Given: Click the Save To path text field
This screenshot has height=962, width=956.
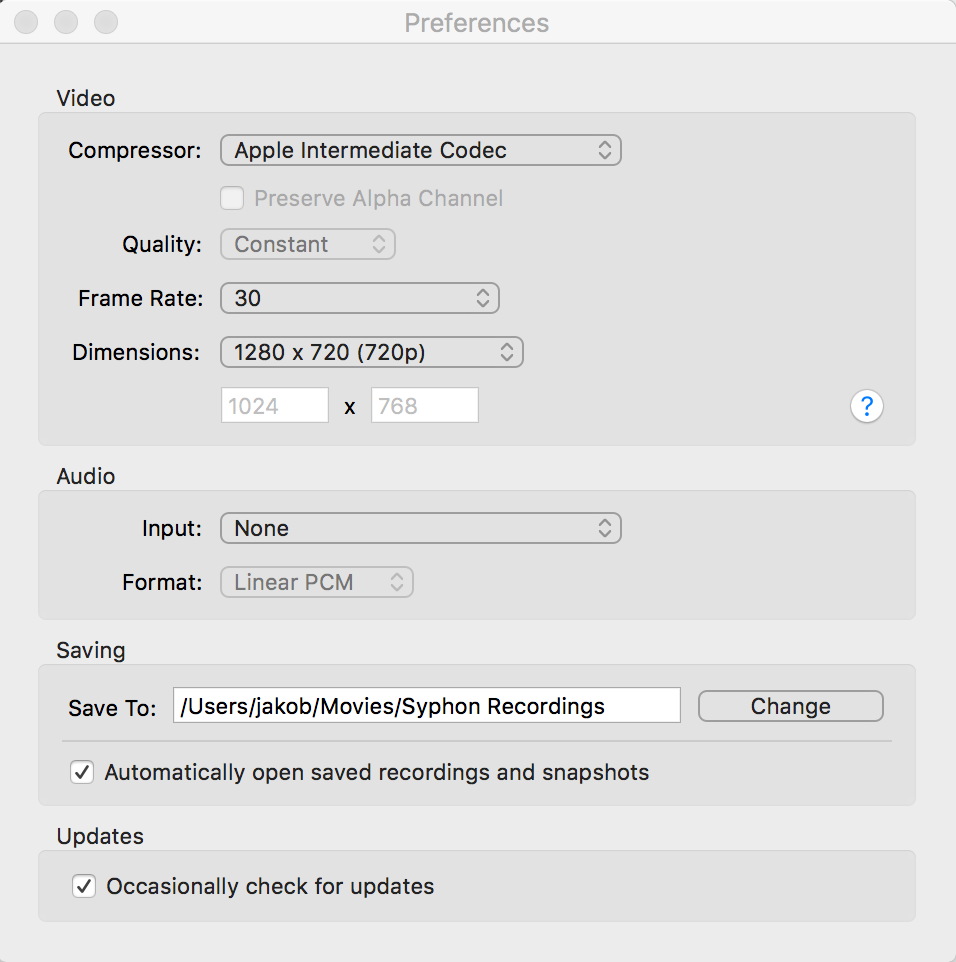Looking at the screenshot, I should tap(426, 706).
